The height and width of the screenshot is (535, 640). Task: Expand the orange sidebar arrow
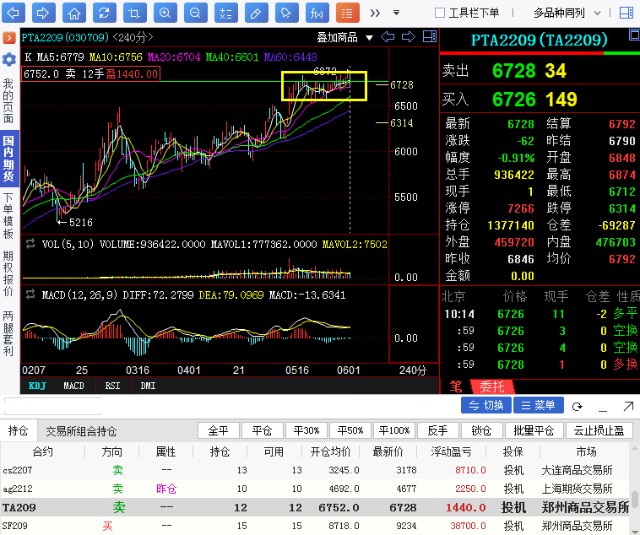point(9,38)
